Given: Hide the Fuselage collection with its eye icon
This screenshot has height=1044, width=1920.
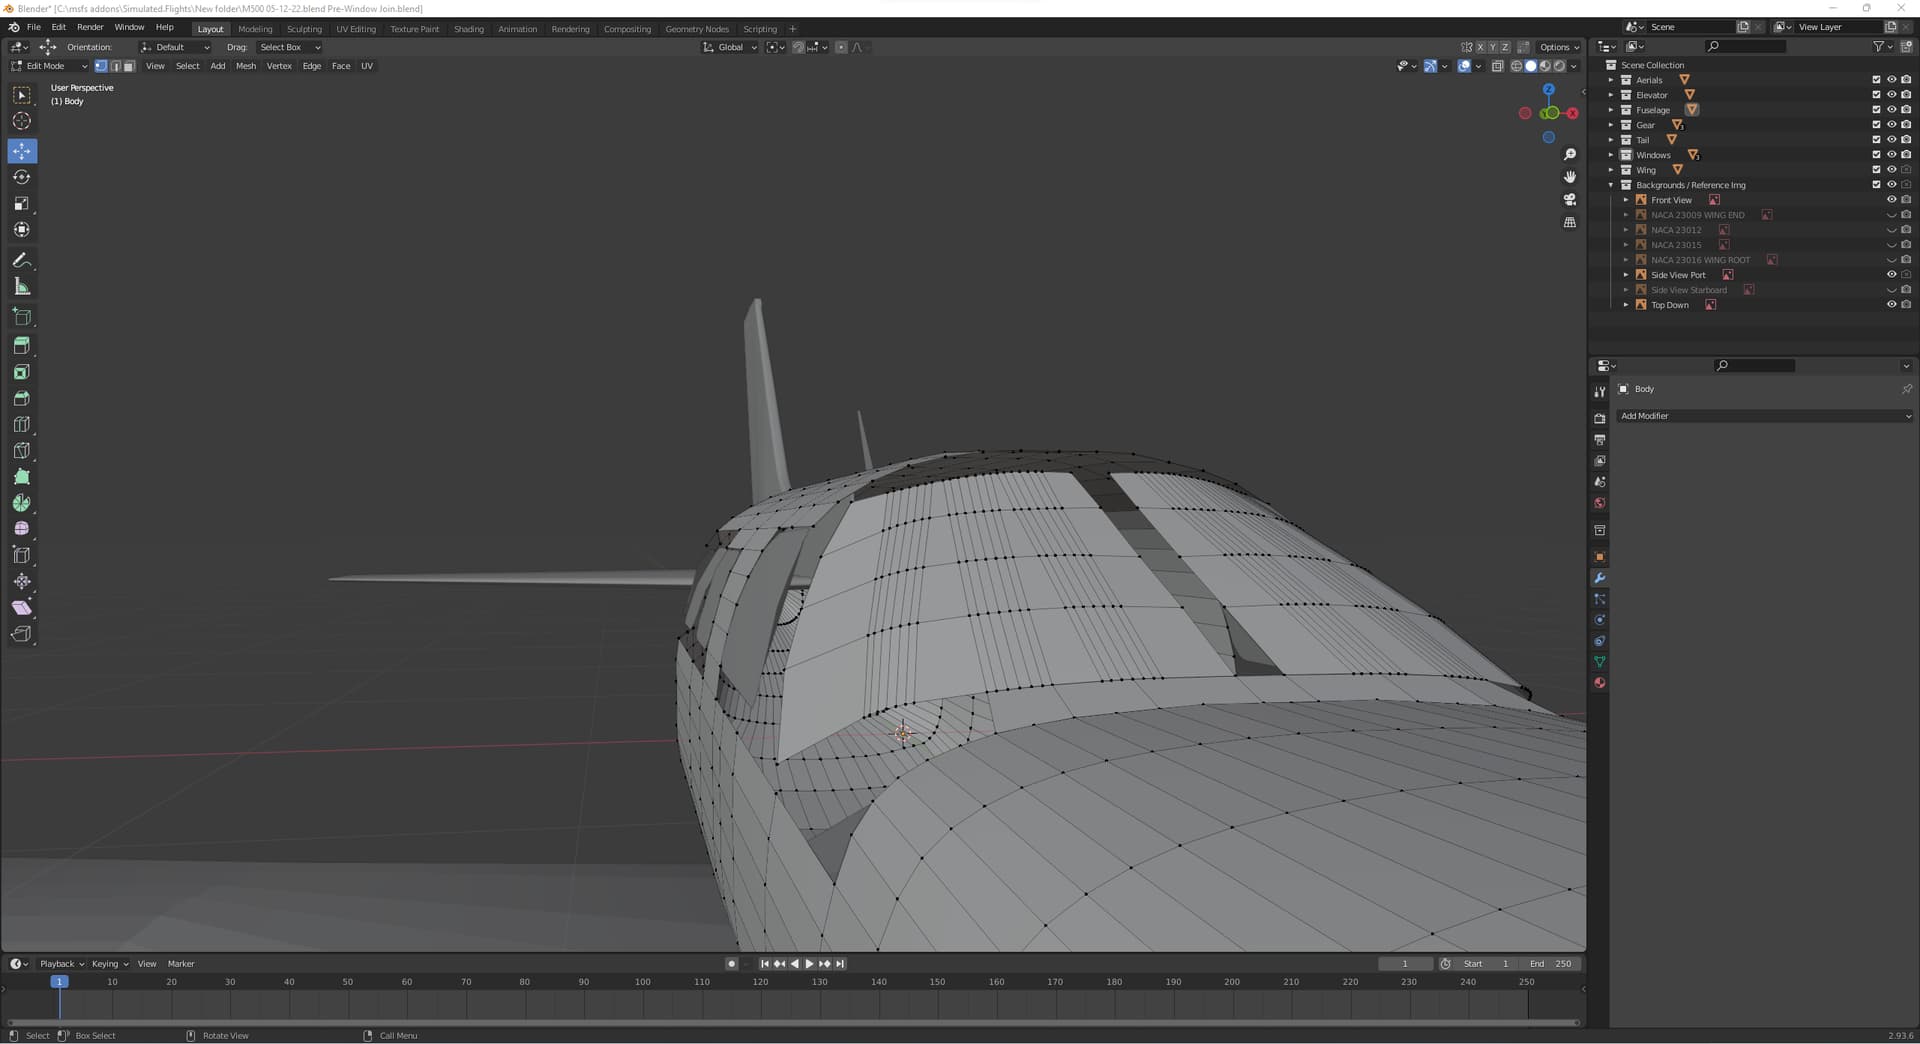Looking at the screenshot, I should pyautogui.click(x=1891, y=110).
